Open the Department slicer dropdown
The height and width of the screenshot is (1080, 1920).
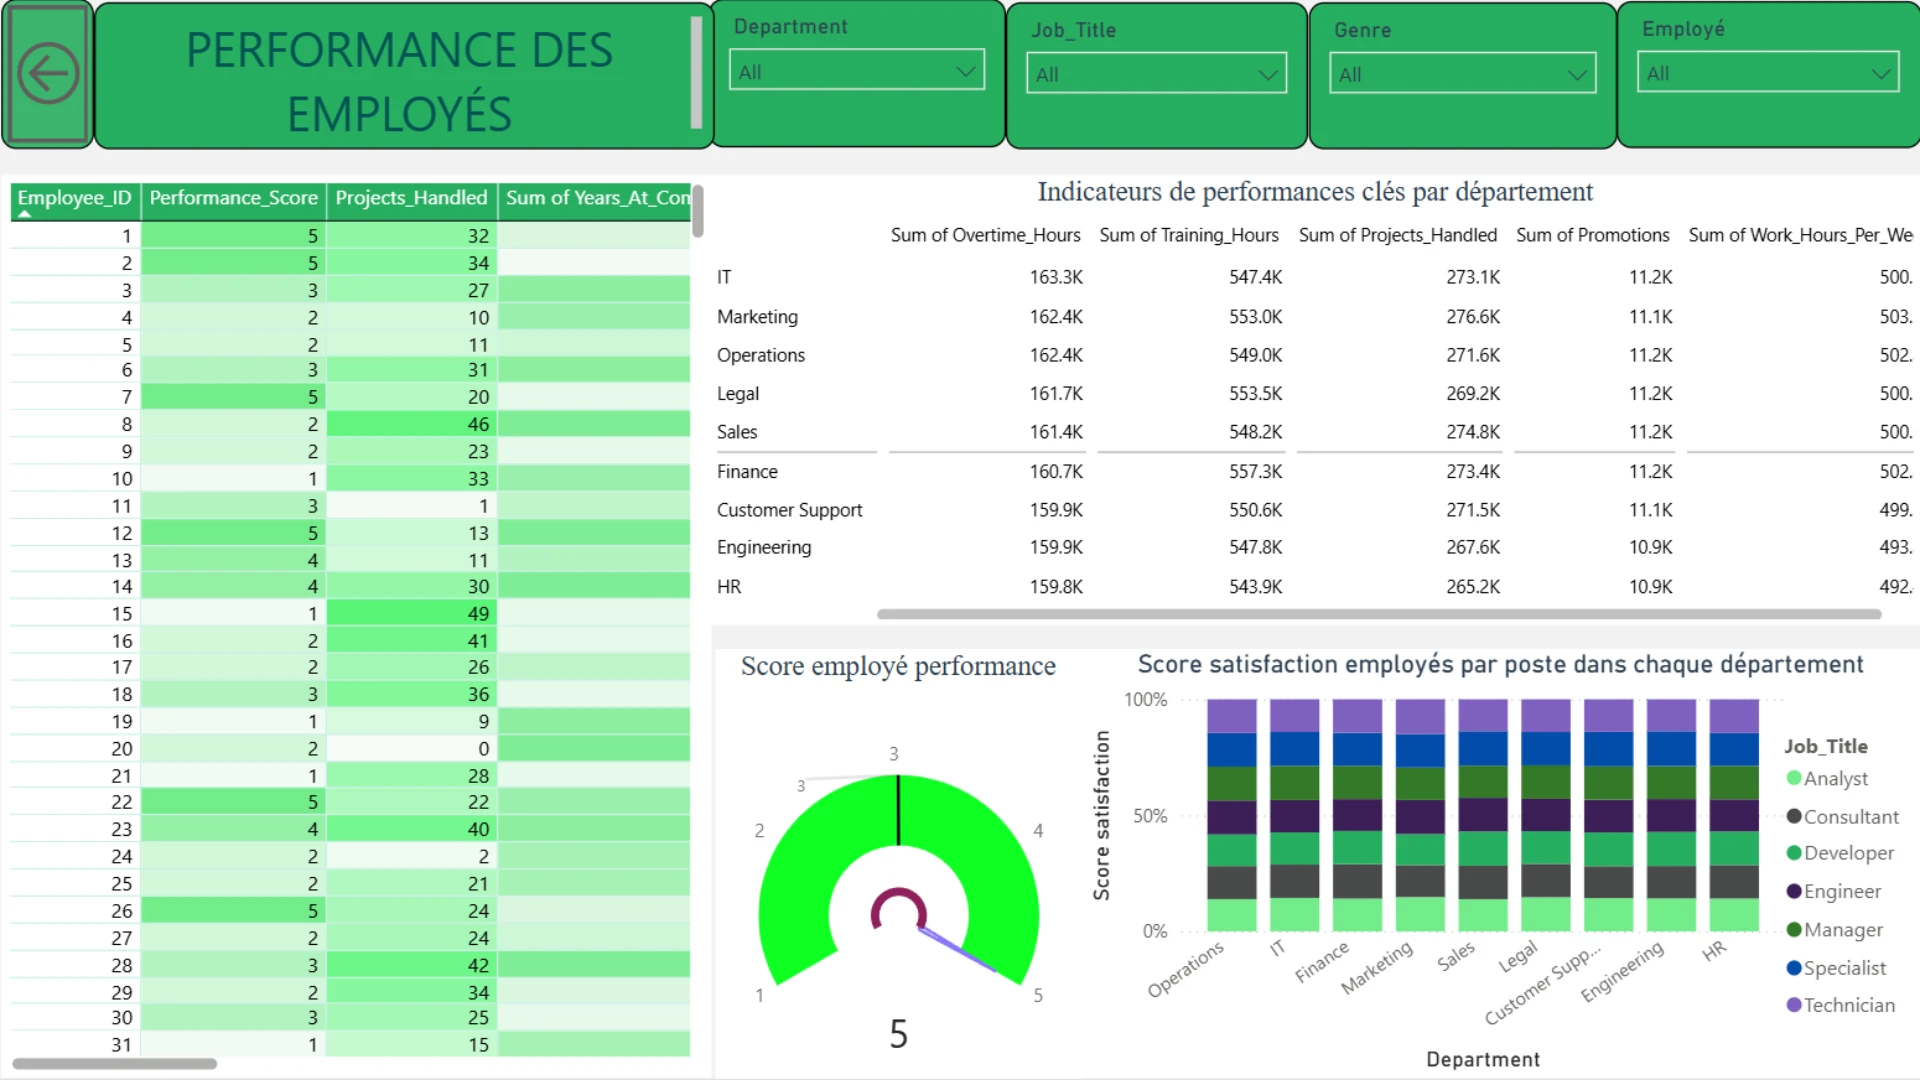pyautogui.click(x=857, y=72)
